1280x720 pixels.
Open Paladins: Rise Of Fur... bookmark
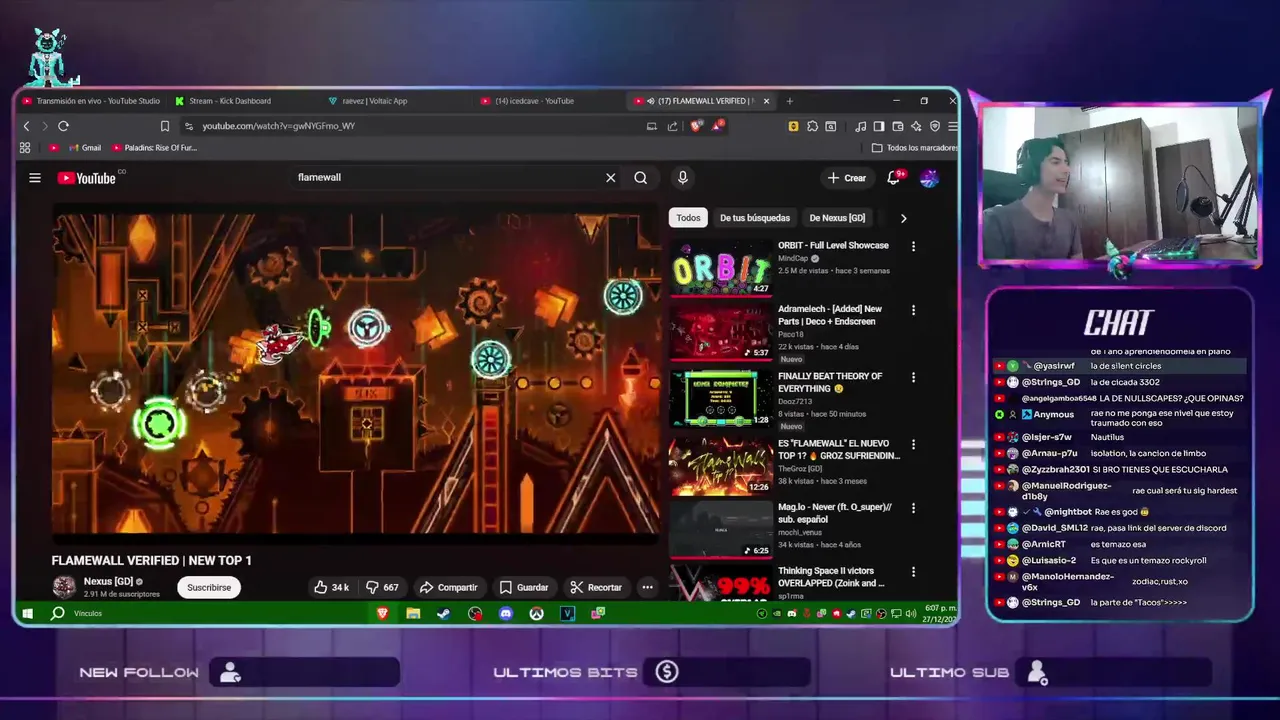(x=155, y=148)
